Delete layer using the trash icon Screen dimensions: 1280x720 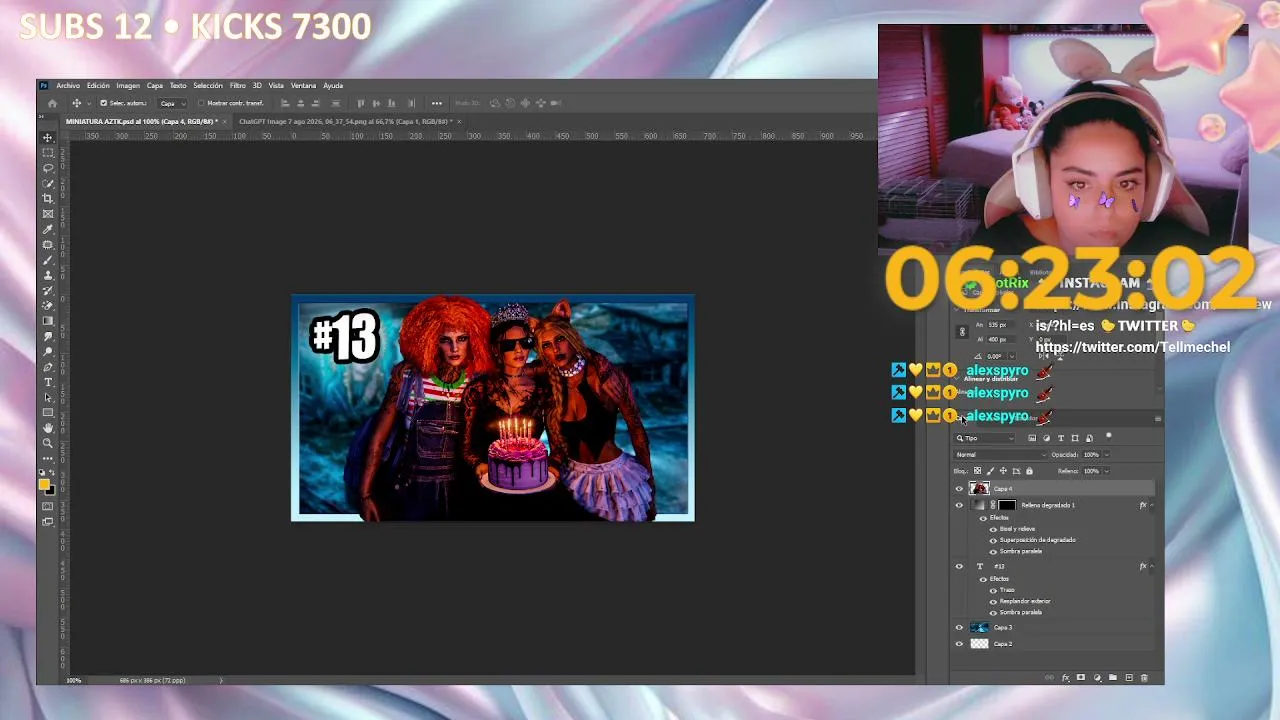click(x=1144, y=678)
